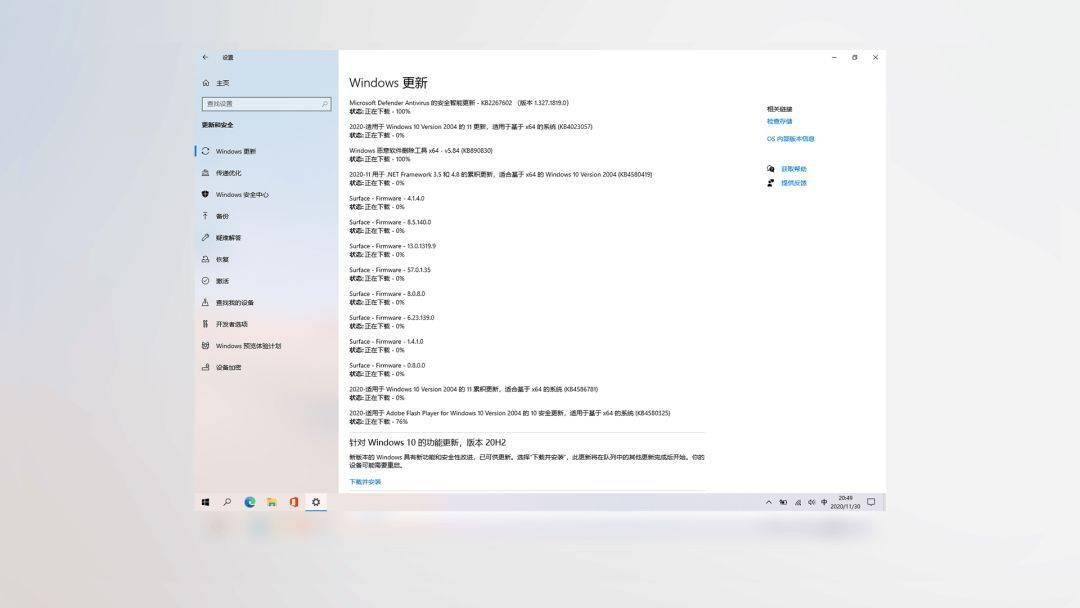
Task: Click the 更新和安全 sidebar heading
Action: [218, 125]
